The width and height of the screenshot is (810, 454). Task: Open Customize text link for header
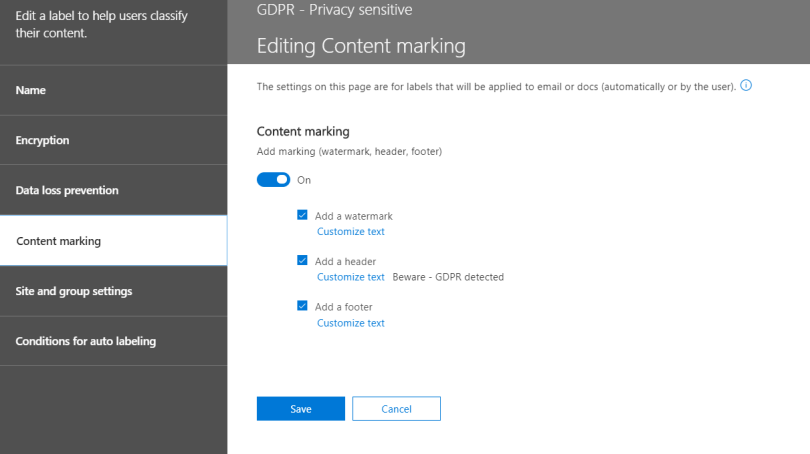pyautogui.click(x=350, y=277)
